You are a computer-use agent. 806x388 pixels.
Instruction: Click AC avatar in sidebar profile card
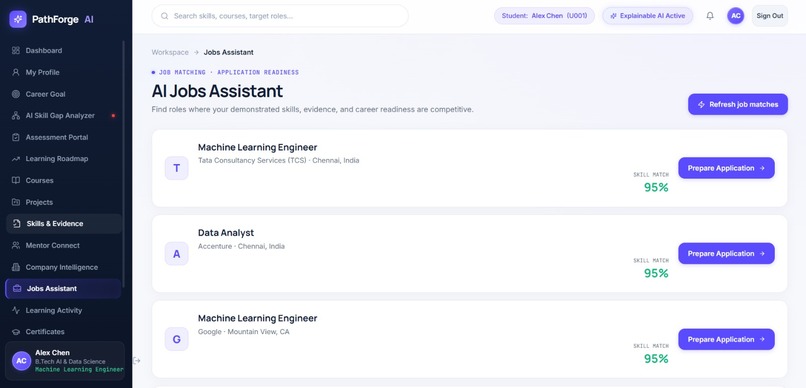22,361
